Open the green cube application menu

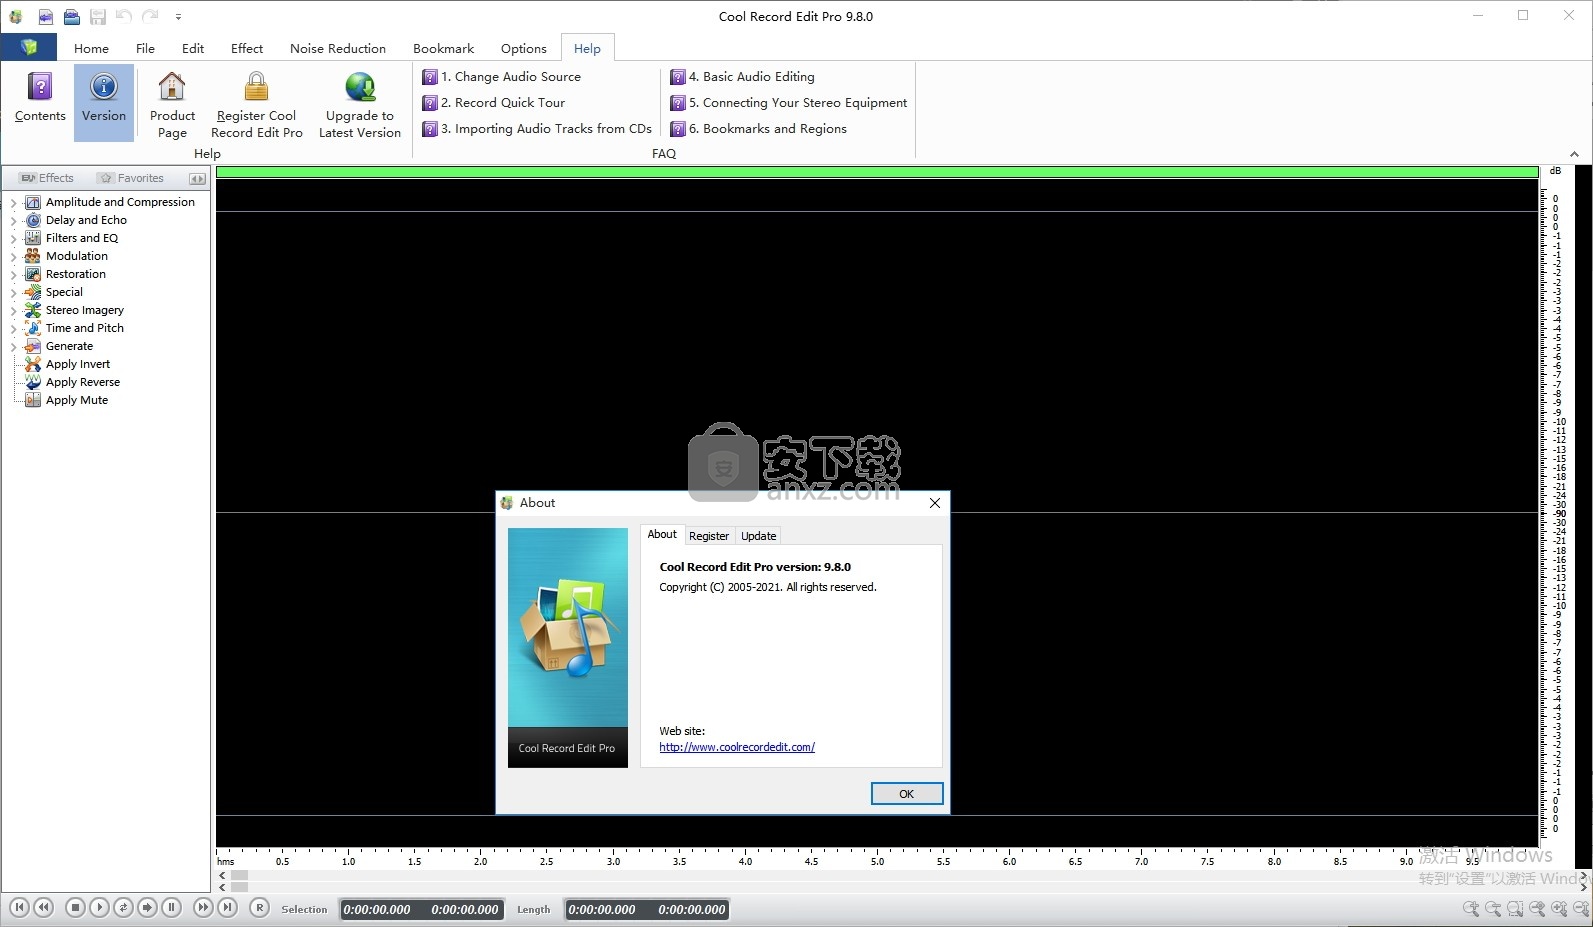coord(29,47)
